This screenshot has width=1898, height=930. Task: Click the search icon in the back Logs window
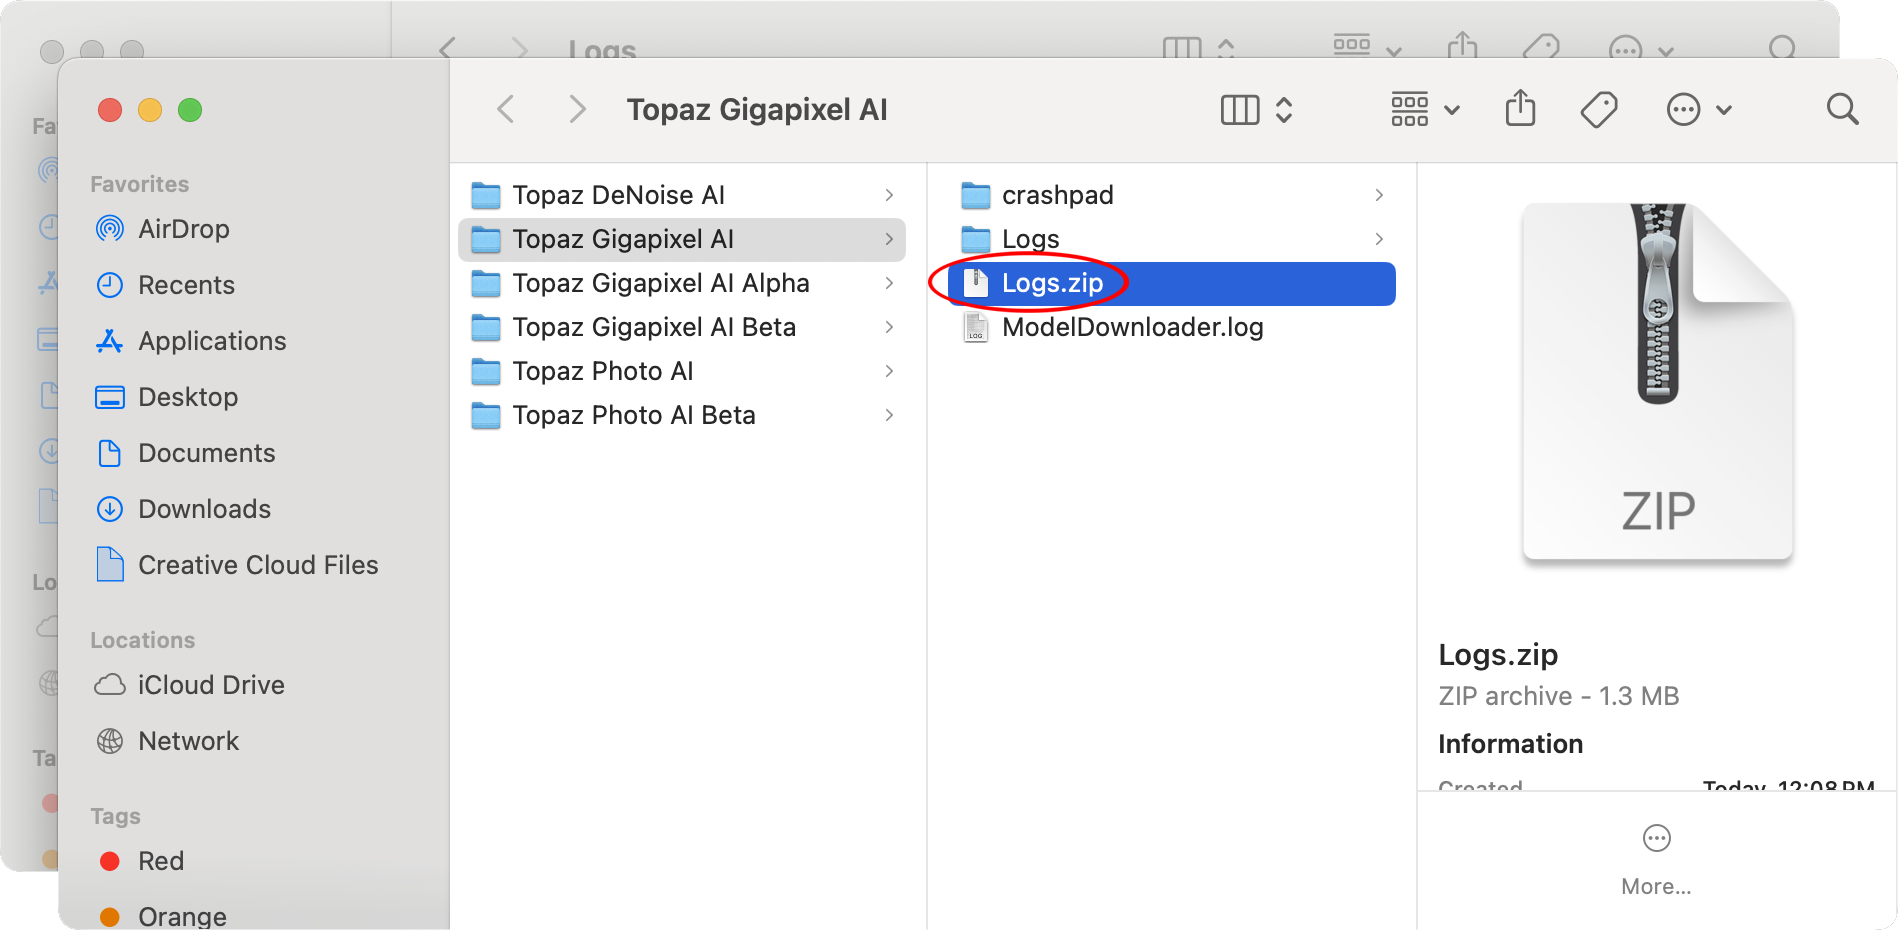click(x=1782, y=47)
